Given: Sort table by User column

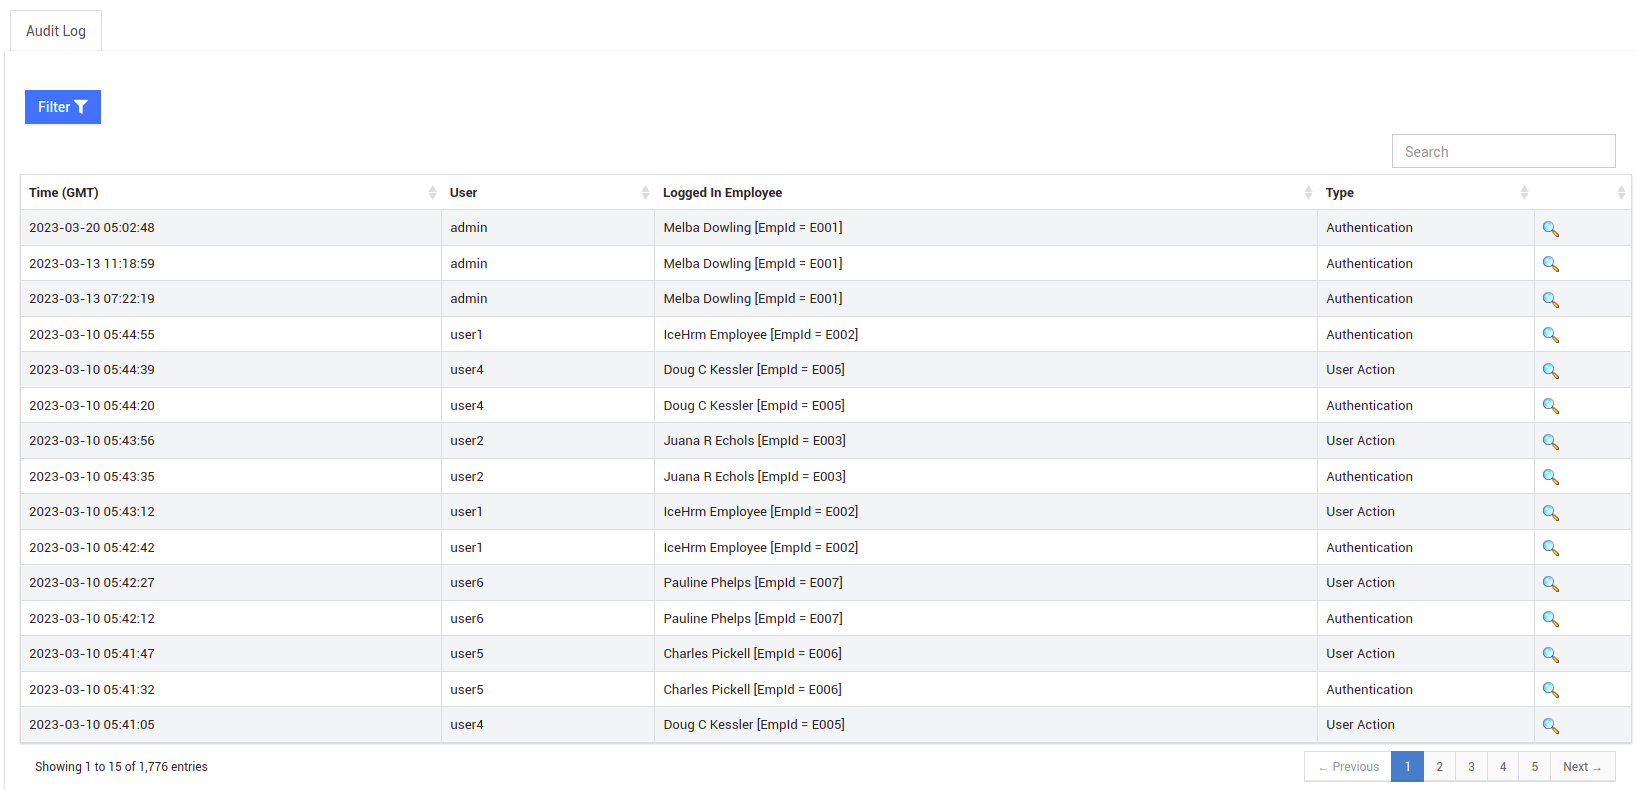Looking at the screenshot, I should coord(548,193).
